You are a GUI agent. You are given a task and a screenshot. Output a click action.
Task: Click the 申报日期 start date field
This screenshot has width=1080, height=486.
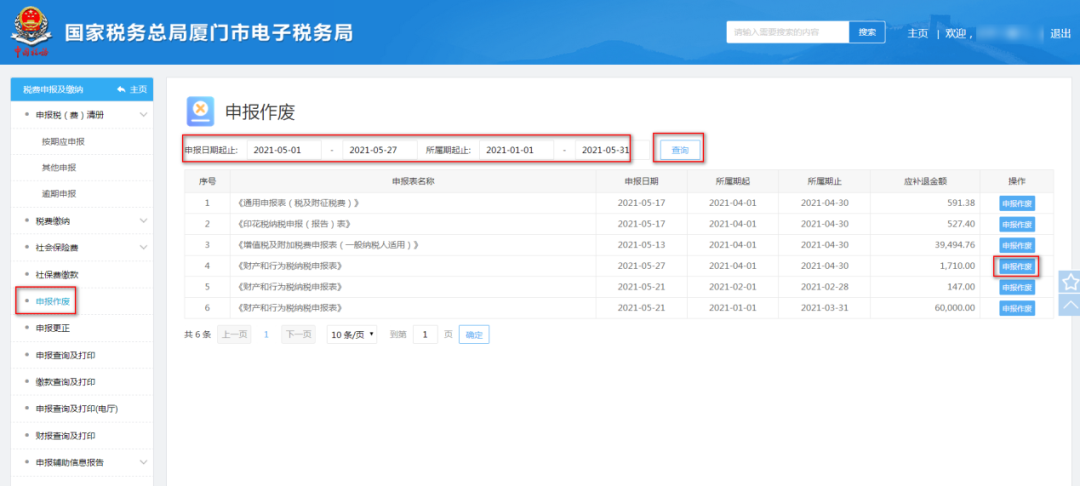[x=284, y=150]
